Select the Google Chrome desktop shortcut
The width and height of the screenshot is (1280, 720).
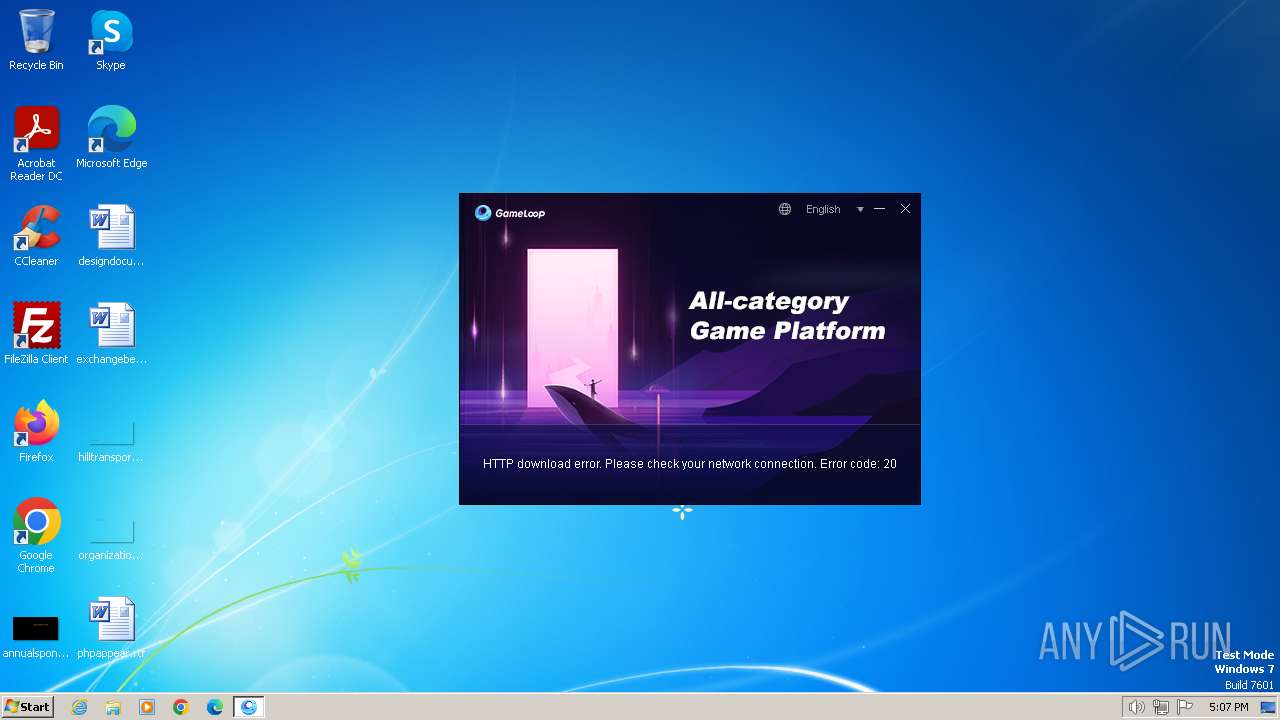tap(36, 536)
